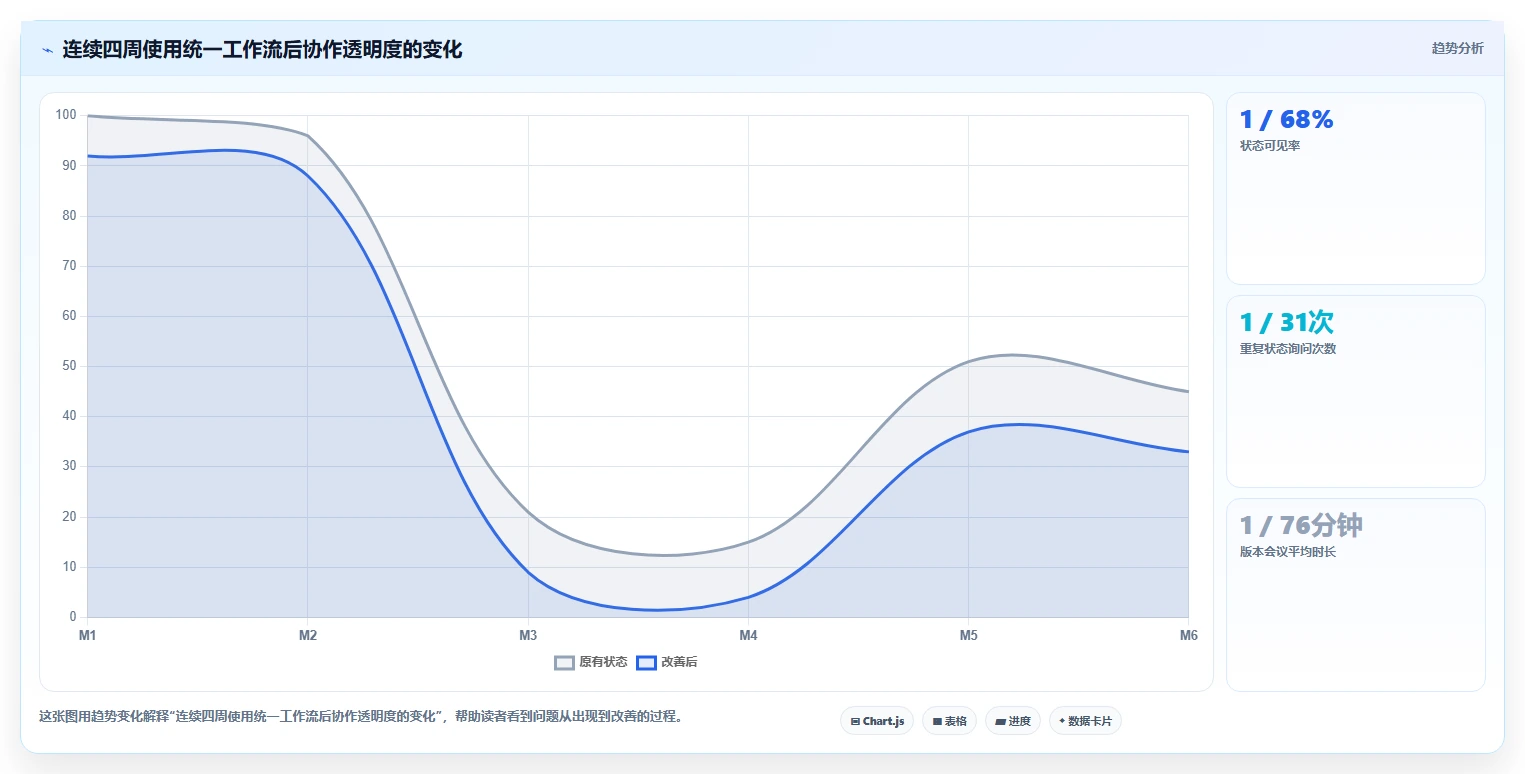This screenshot has height=774, width=1525.
Task: Select the 重复状态询问次数 stat card
Action: (1356, 392)
